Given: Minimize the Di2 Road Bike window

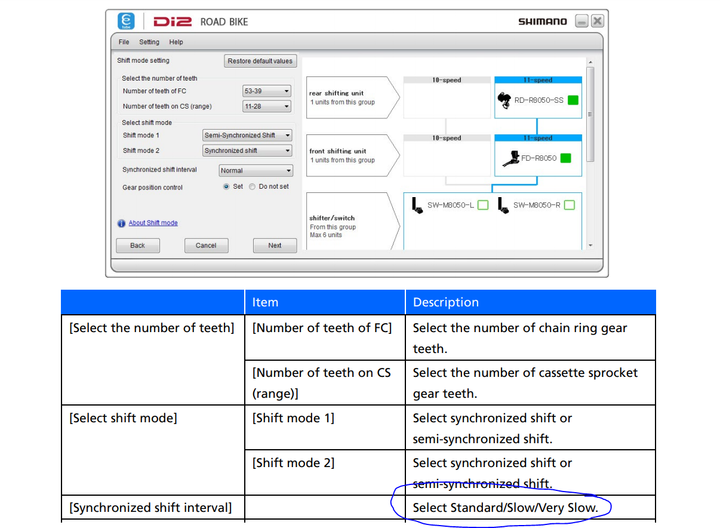Looking at the screenshot, I should (x=582, y=21).
